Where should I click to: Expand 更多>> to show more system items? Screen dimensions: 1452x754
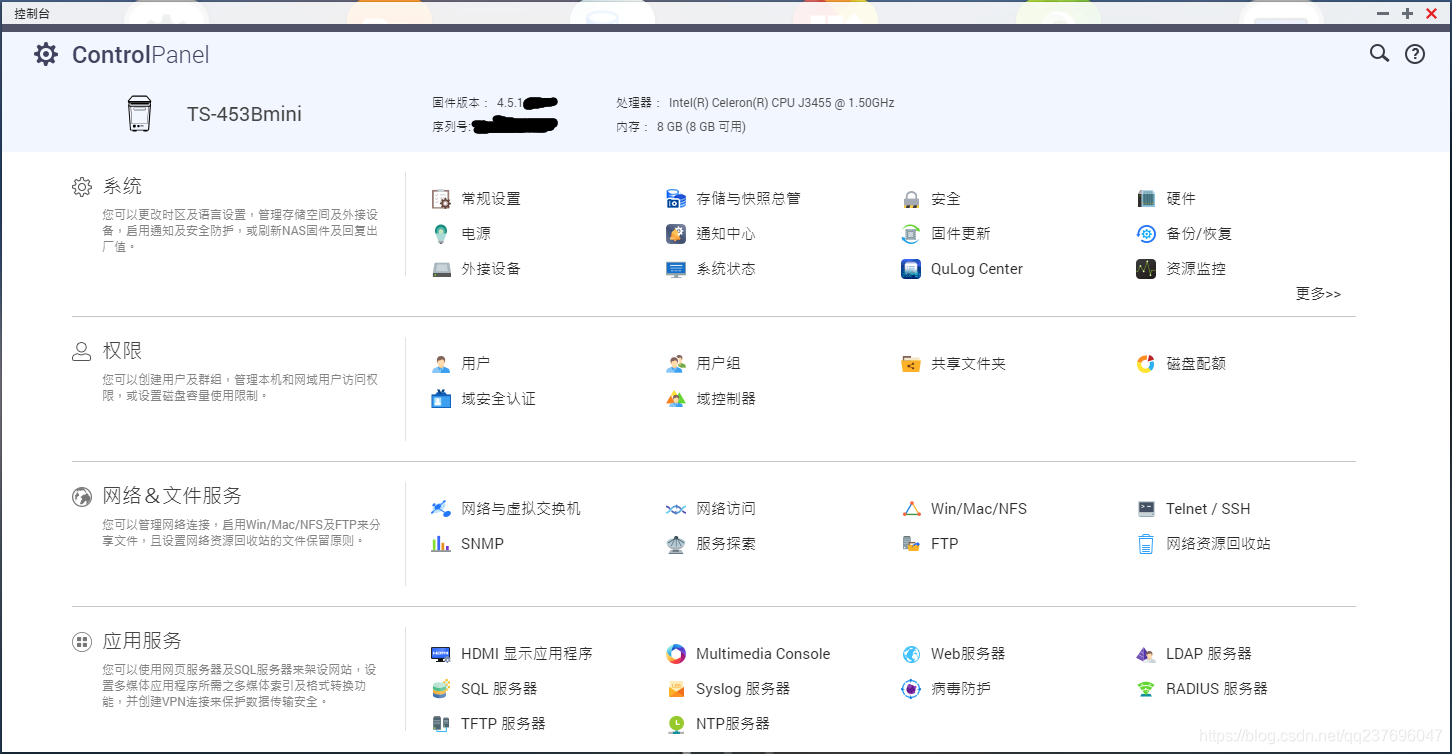tap(1318, 293)
